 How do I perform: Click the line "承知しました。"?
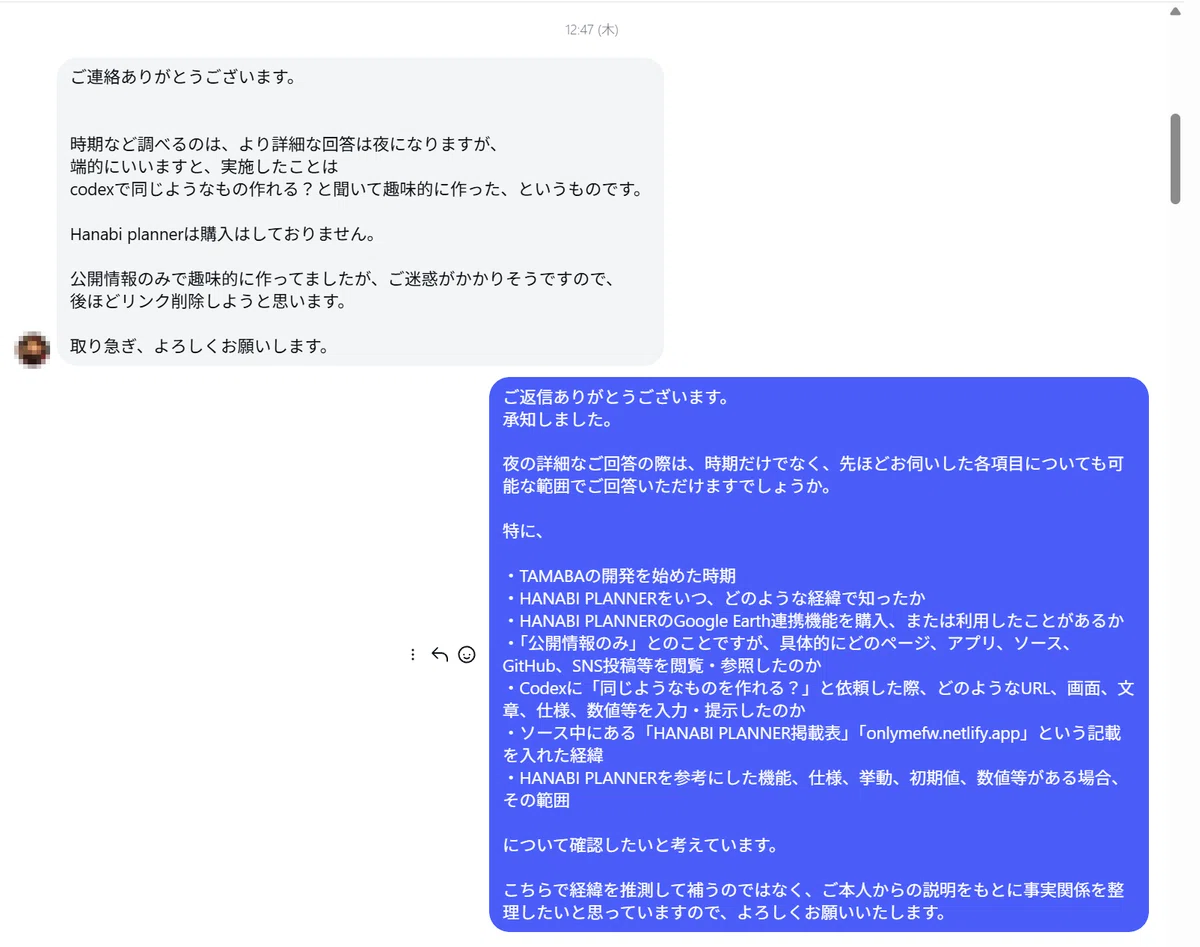point(558,419)
